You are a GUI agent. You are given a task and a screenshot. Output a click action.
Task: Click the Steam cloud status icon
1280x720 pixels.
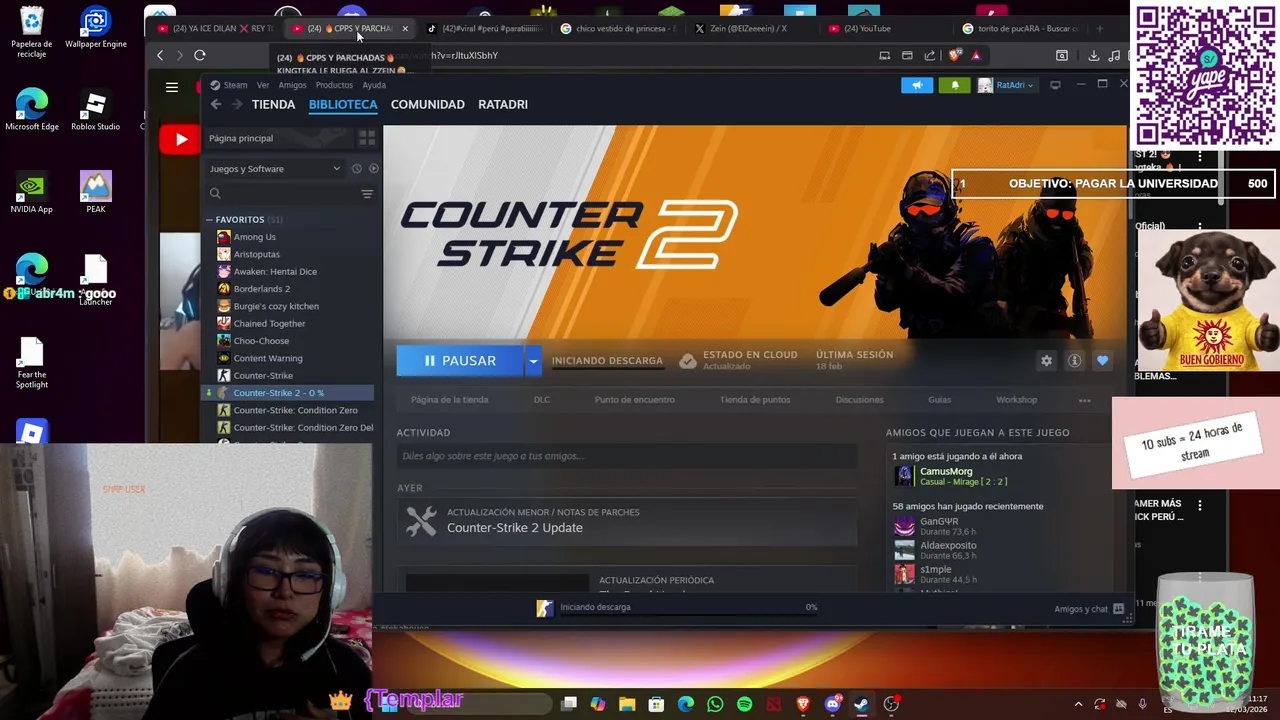click(688, 361)
